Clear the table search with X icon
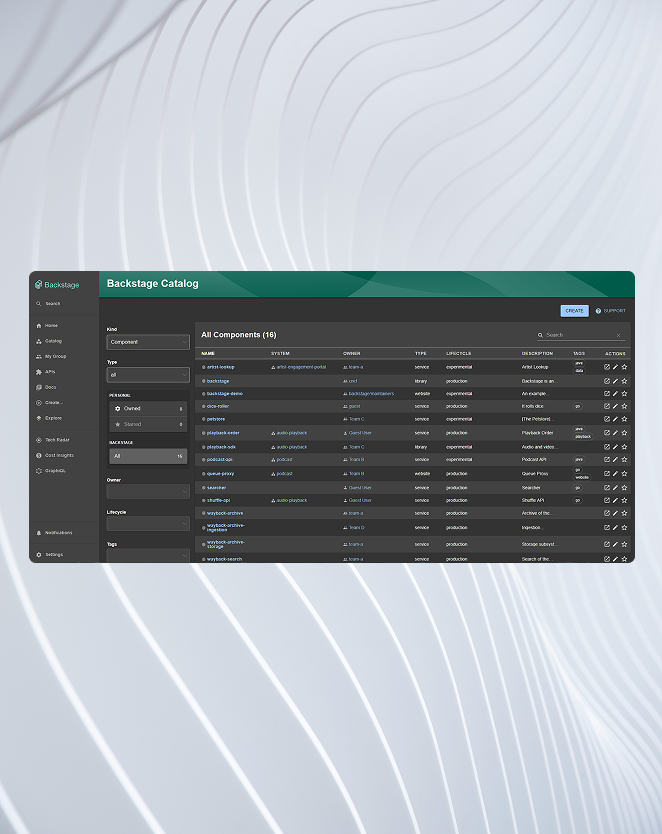The height and width of the screenshot is (834, 662). tap(618, 335)
